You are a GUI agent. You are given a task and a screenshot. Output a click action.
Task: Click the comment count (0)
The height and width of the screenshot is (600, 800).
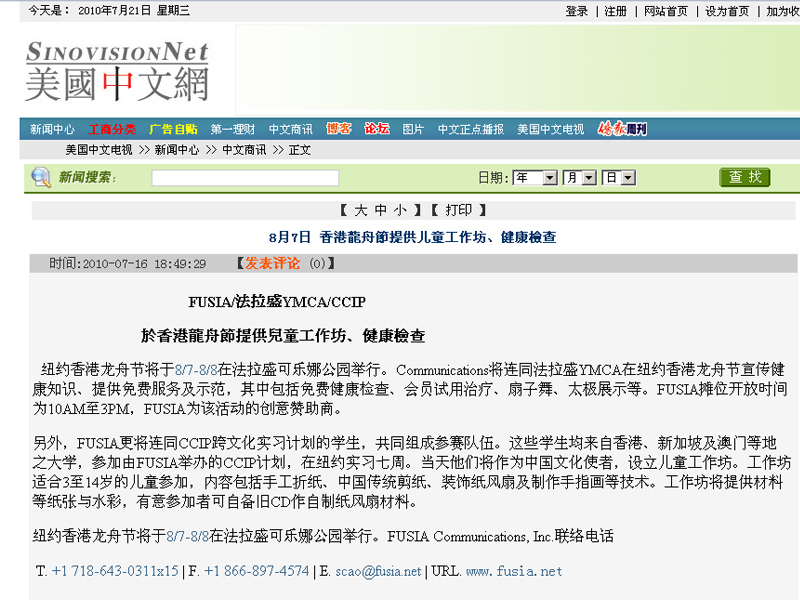[317, 264]
